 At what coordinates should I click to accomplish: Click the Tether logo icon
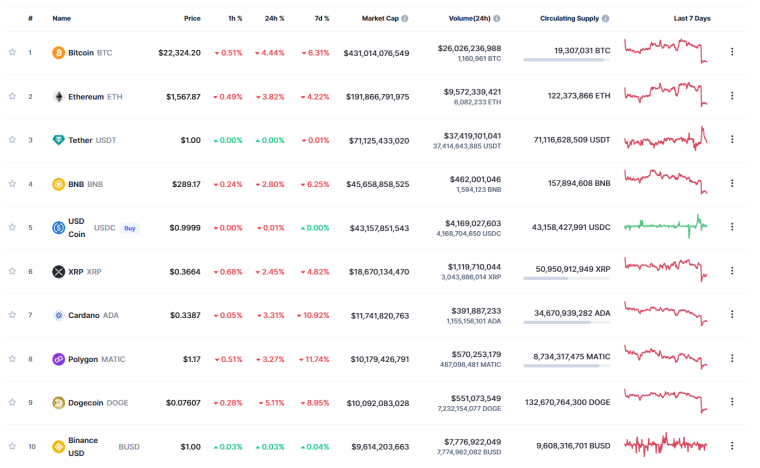58,140
